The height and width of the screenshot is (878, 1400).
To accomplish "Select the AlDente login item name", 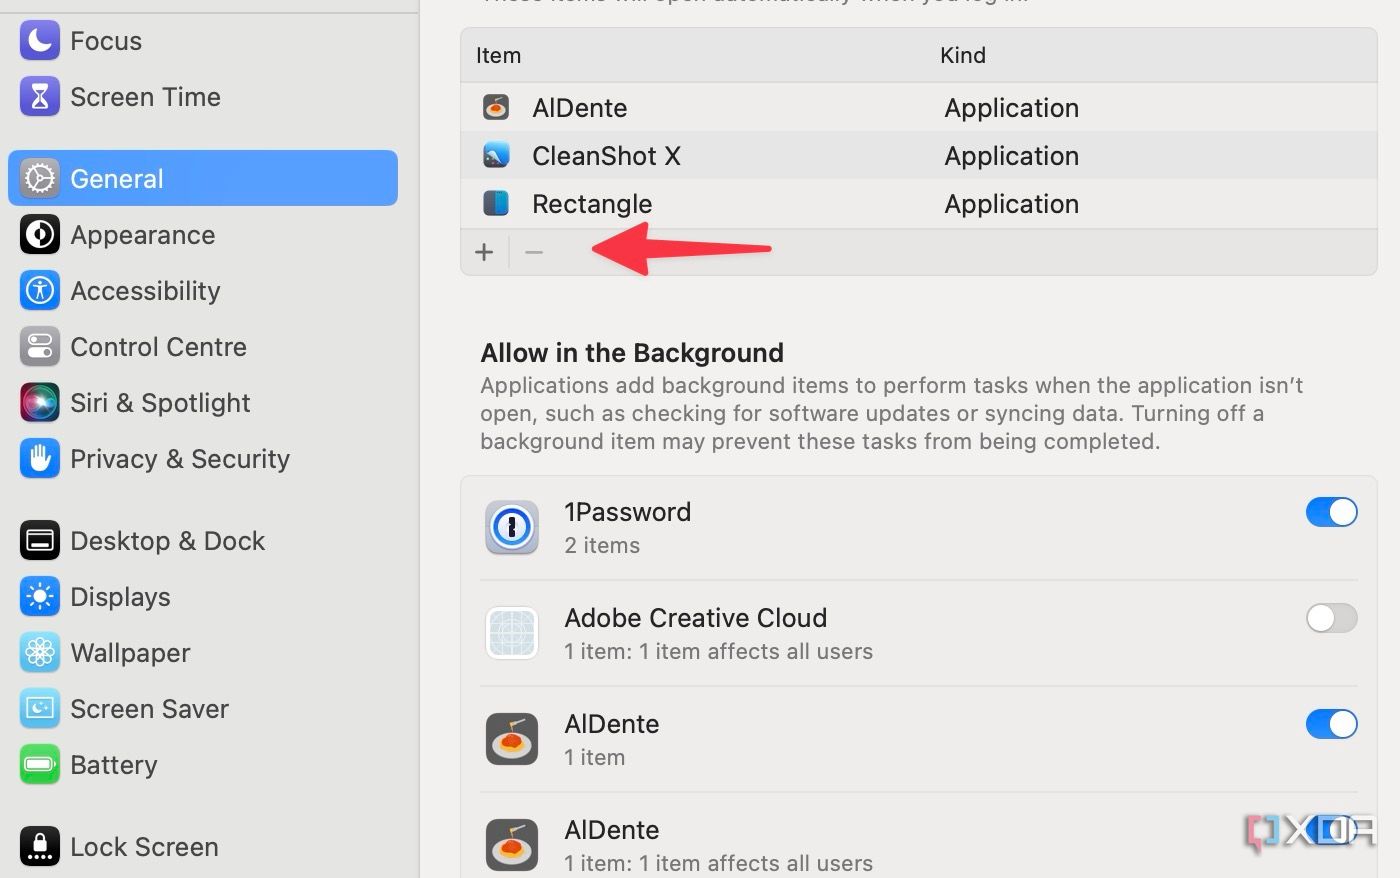I will (580, 107).
